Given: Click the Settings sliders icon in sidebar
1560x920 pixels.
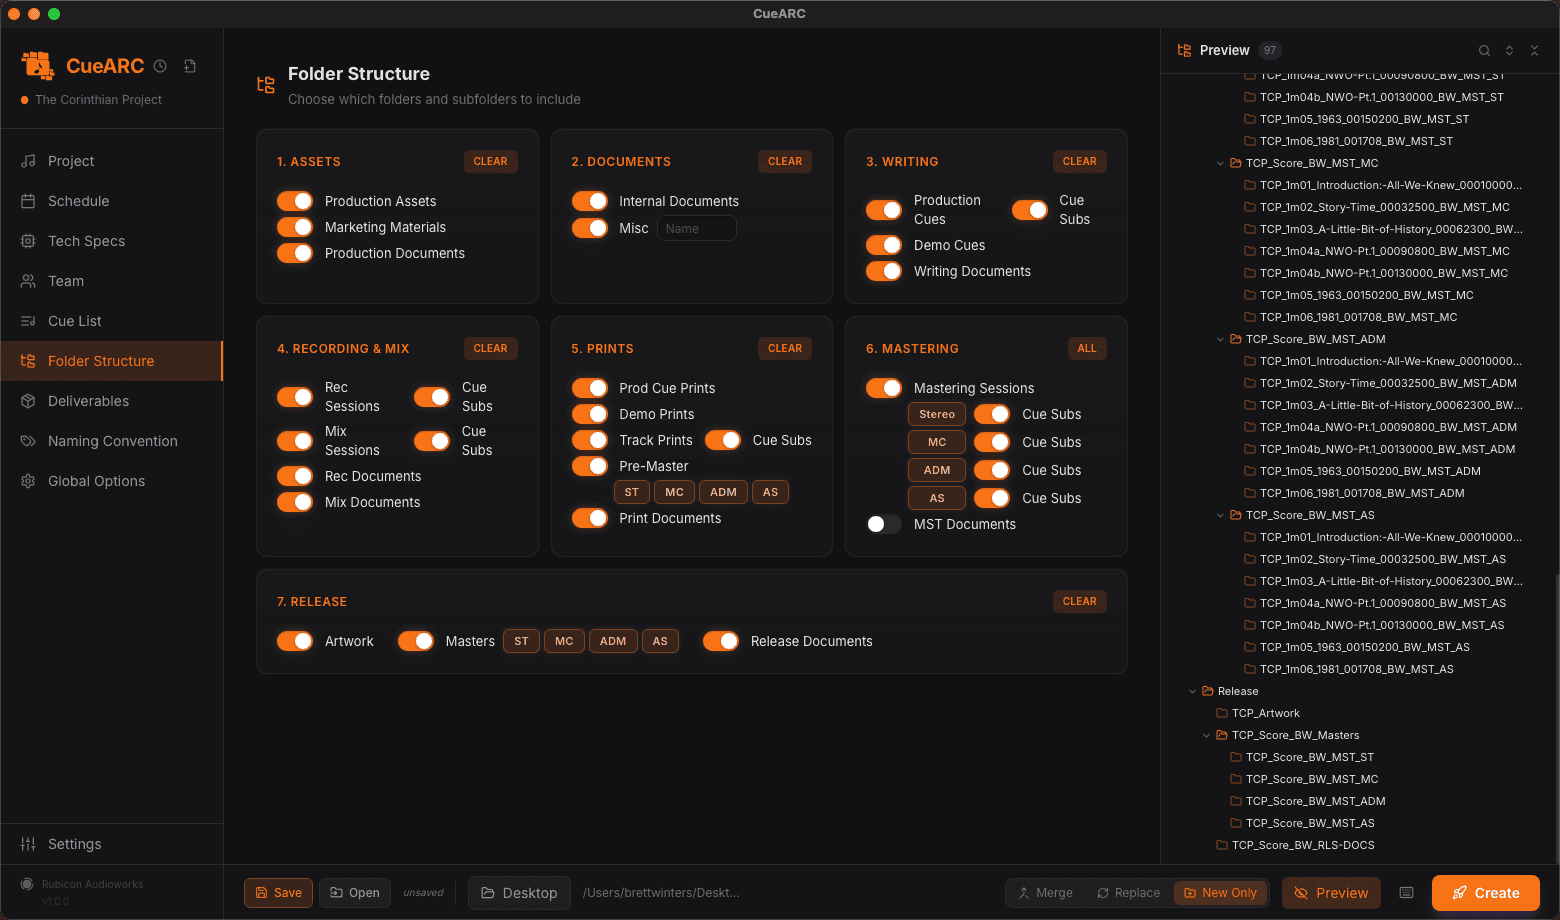Looking at the screenshot, I should click(28, 844).
